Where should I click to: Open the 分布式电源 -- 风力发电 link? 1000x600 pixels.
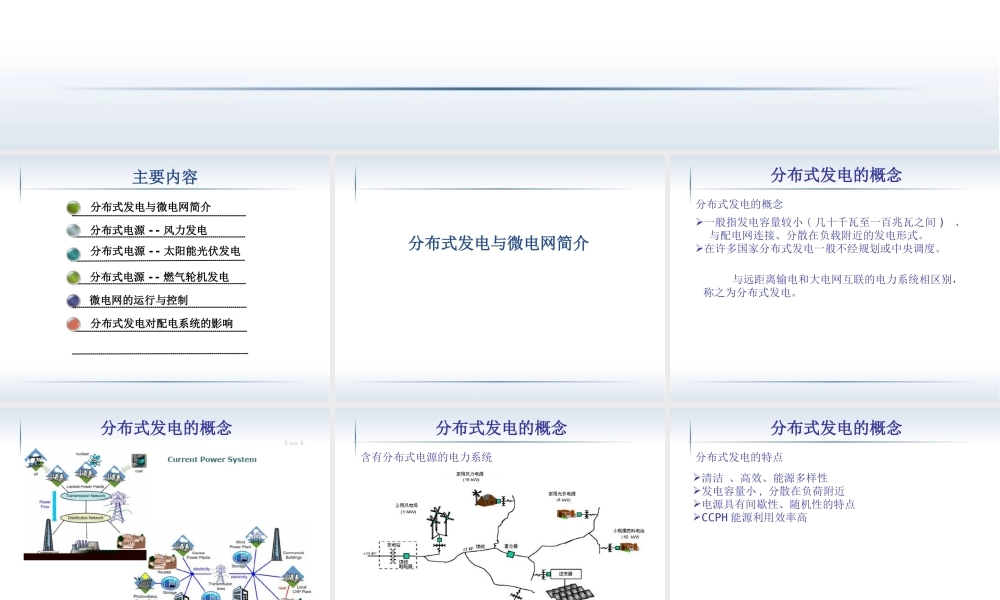coord(149,230)
